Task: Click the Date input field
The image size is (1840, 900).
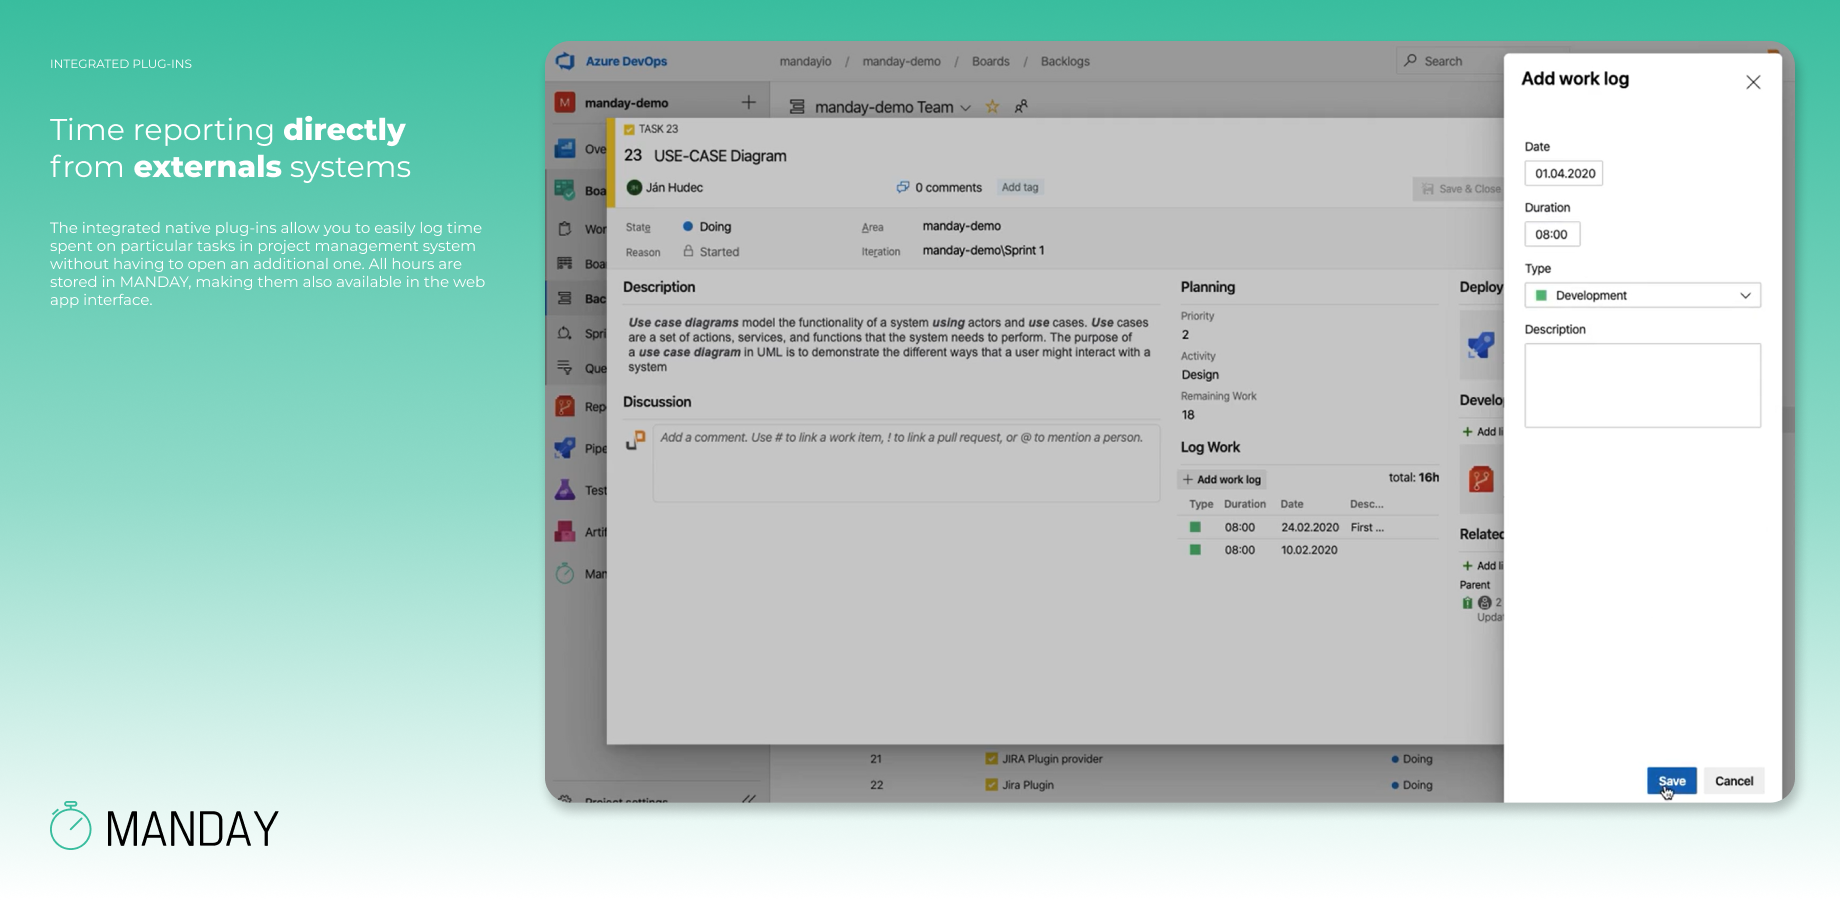Action: point(1563,173)
